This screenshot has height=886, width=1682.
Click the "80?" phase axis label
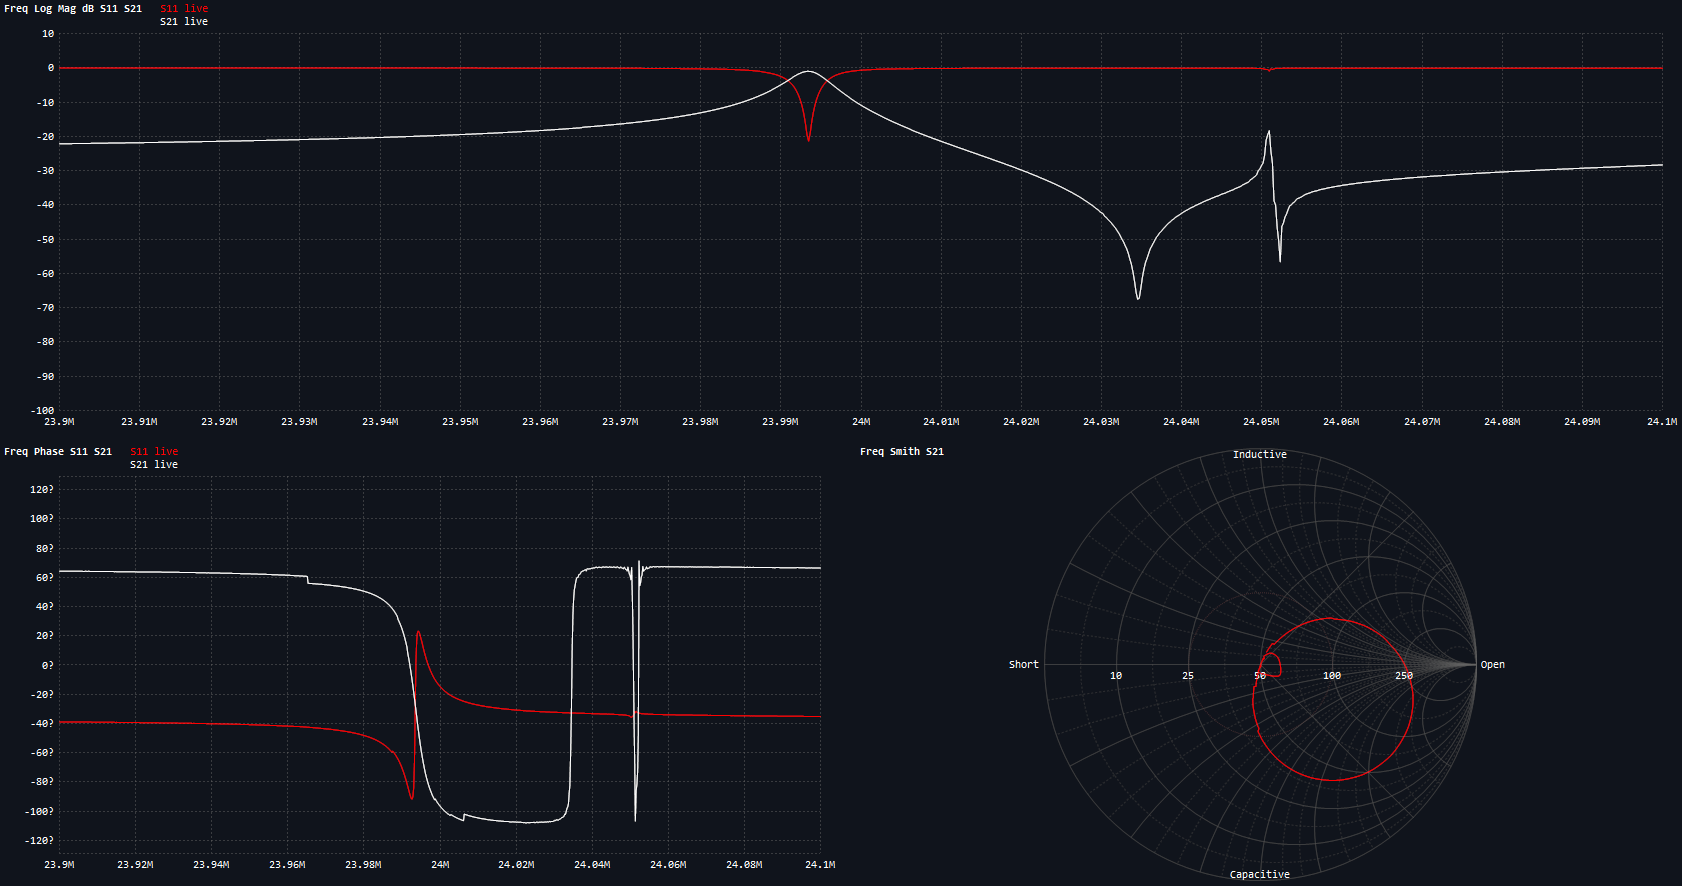[45, 548]
